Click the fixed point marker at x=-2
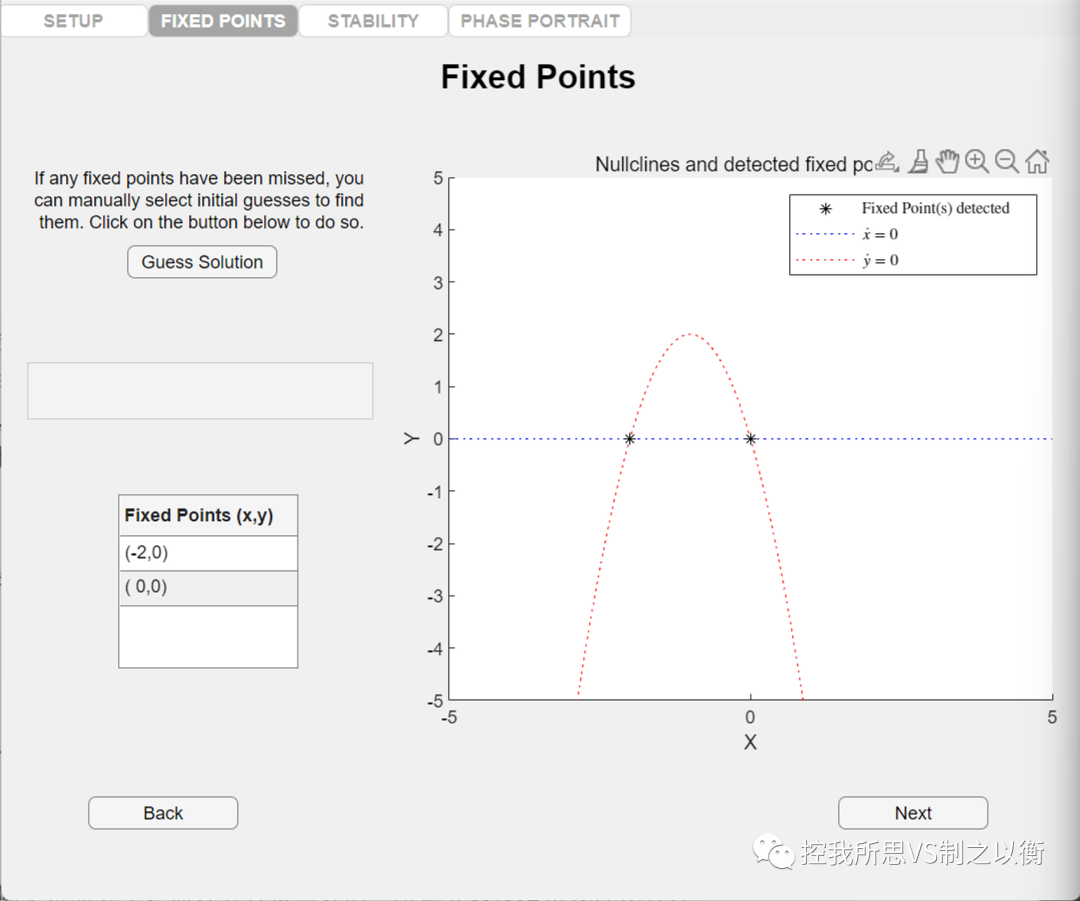Image resolution: width=1080 pixels, height=901 pixels. (629, 439)
